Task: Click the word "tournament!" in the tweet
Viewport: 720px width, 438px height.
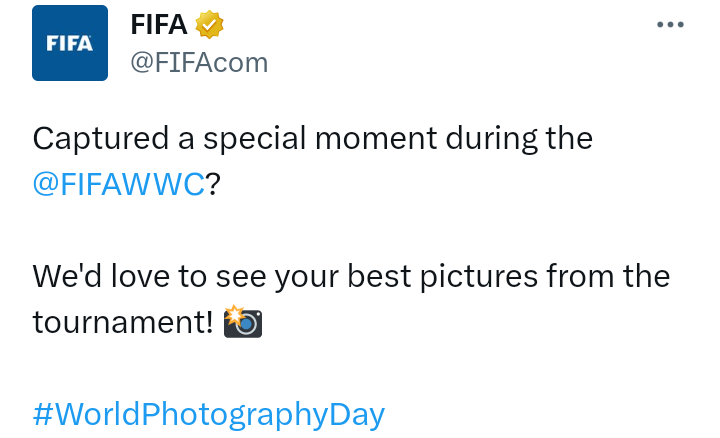Action: pyautogui.click(x=124, y=322)
